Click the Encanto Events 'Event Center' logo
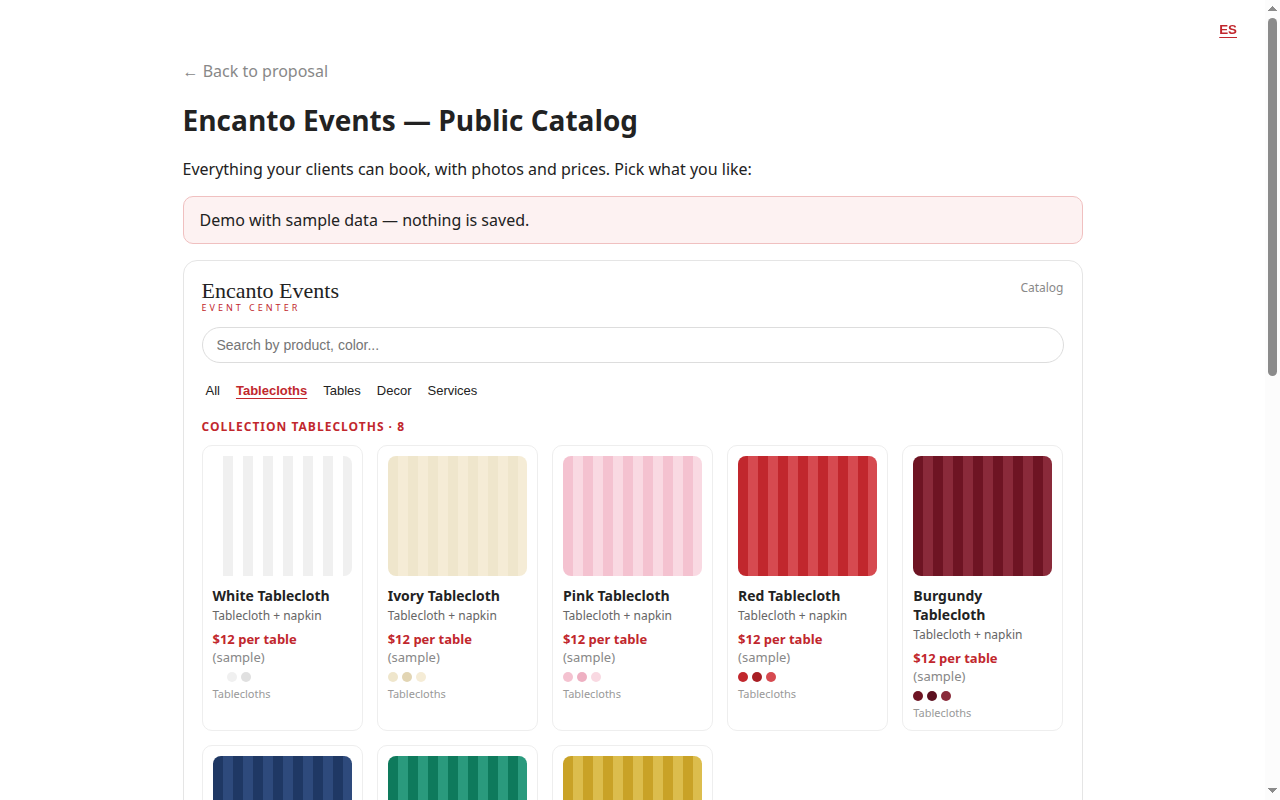The width and height of the screenshot is (1280, 800). 270,296
